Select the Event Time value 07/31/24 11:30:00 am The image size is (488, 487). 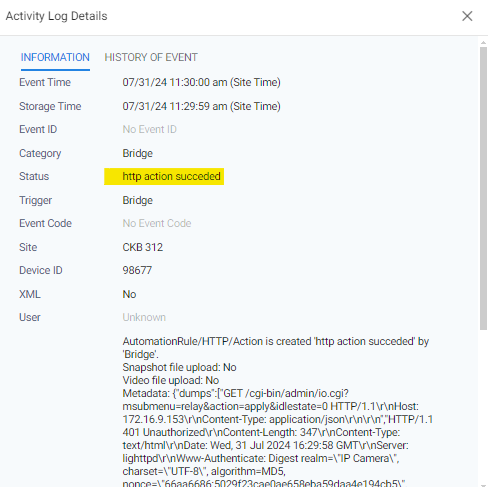[201, 82]
